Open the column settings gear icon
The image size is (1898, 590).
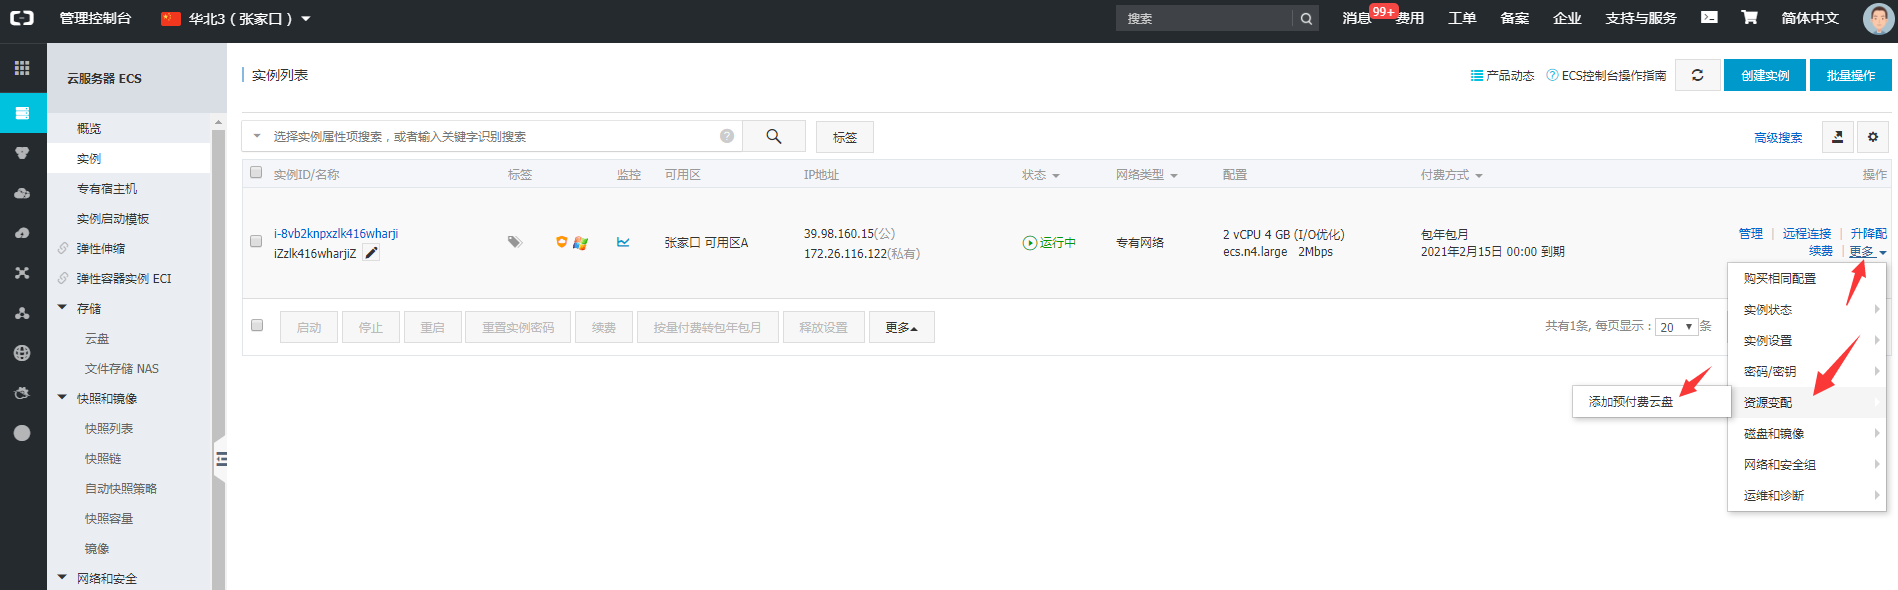tap(1873, 137)
